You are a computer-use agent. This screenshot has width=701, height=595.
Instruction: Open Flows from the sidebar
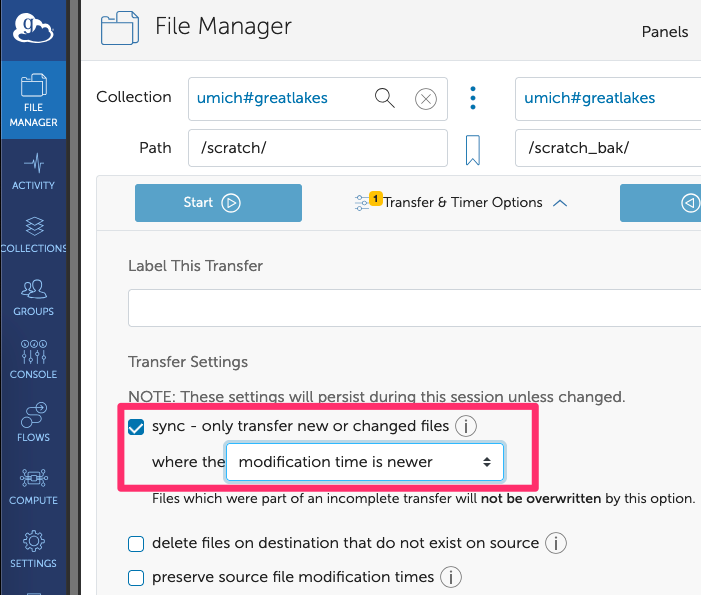(x=33, y=423)
